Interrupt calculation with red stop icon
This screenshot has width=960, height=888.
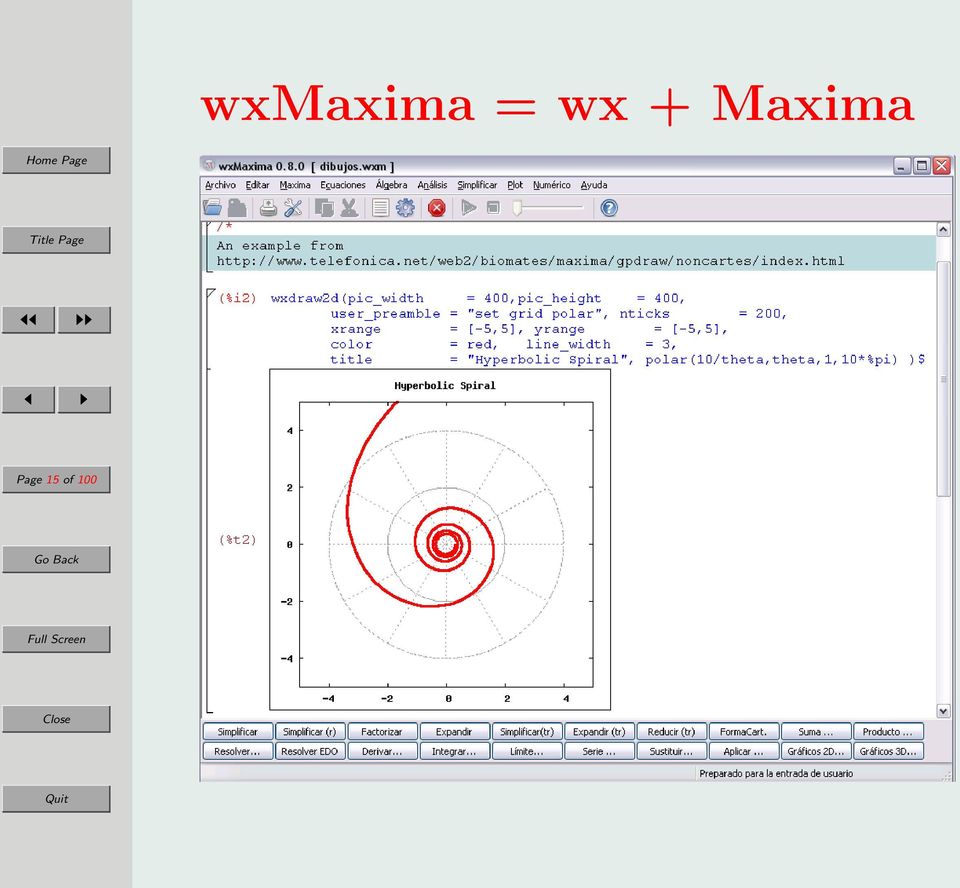pyautogui.click(x=437, y=208)
